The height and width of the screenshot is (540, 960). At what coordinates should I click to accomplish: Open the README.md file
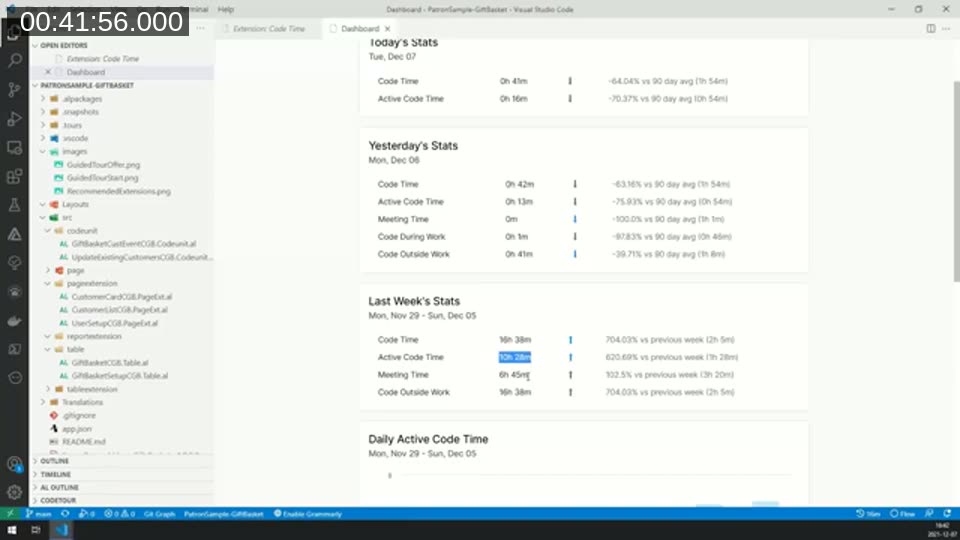click(83, 442)
